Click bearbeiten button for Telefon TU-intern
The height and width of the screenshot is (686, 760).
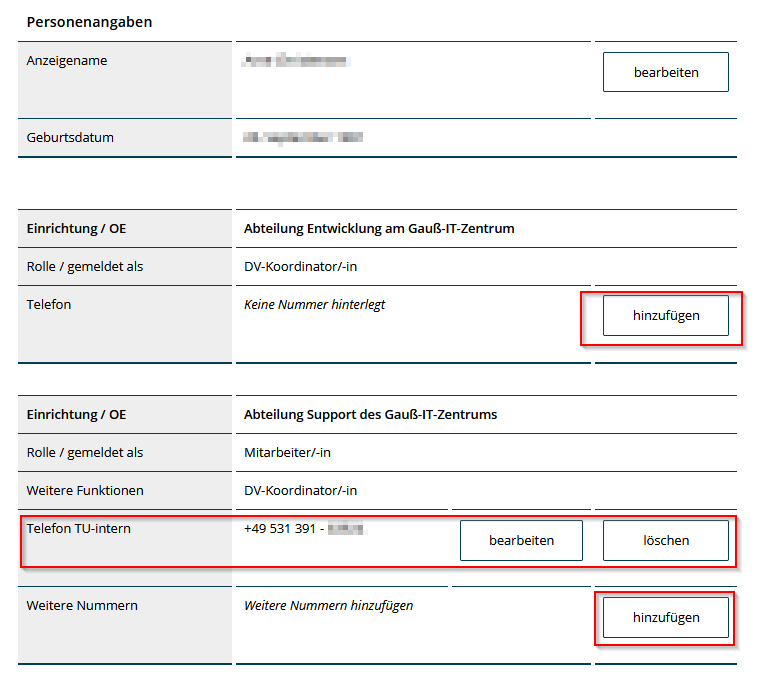coord(521,541)
